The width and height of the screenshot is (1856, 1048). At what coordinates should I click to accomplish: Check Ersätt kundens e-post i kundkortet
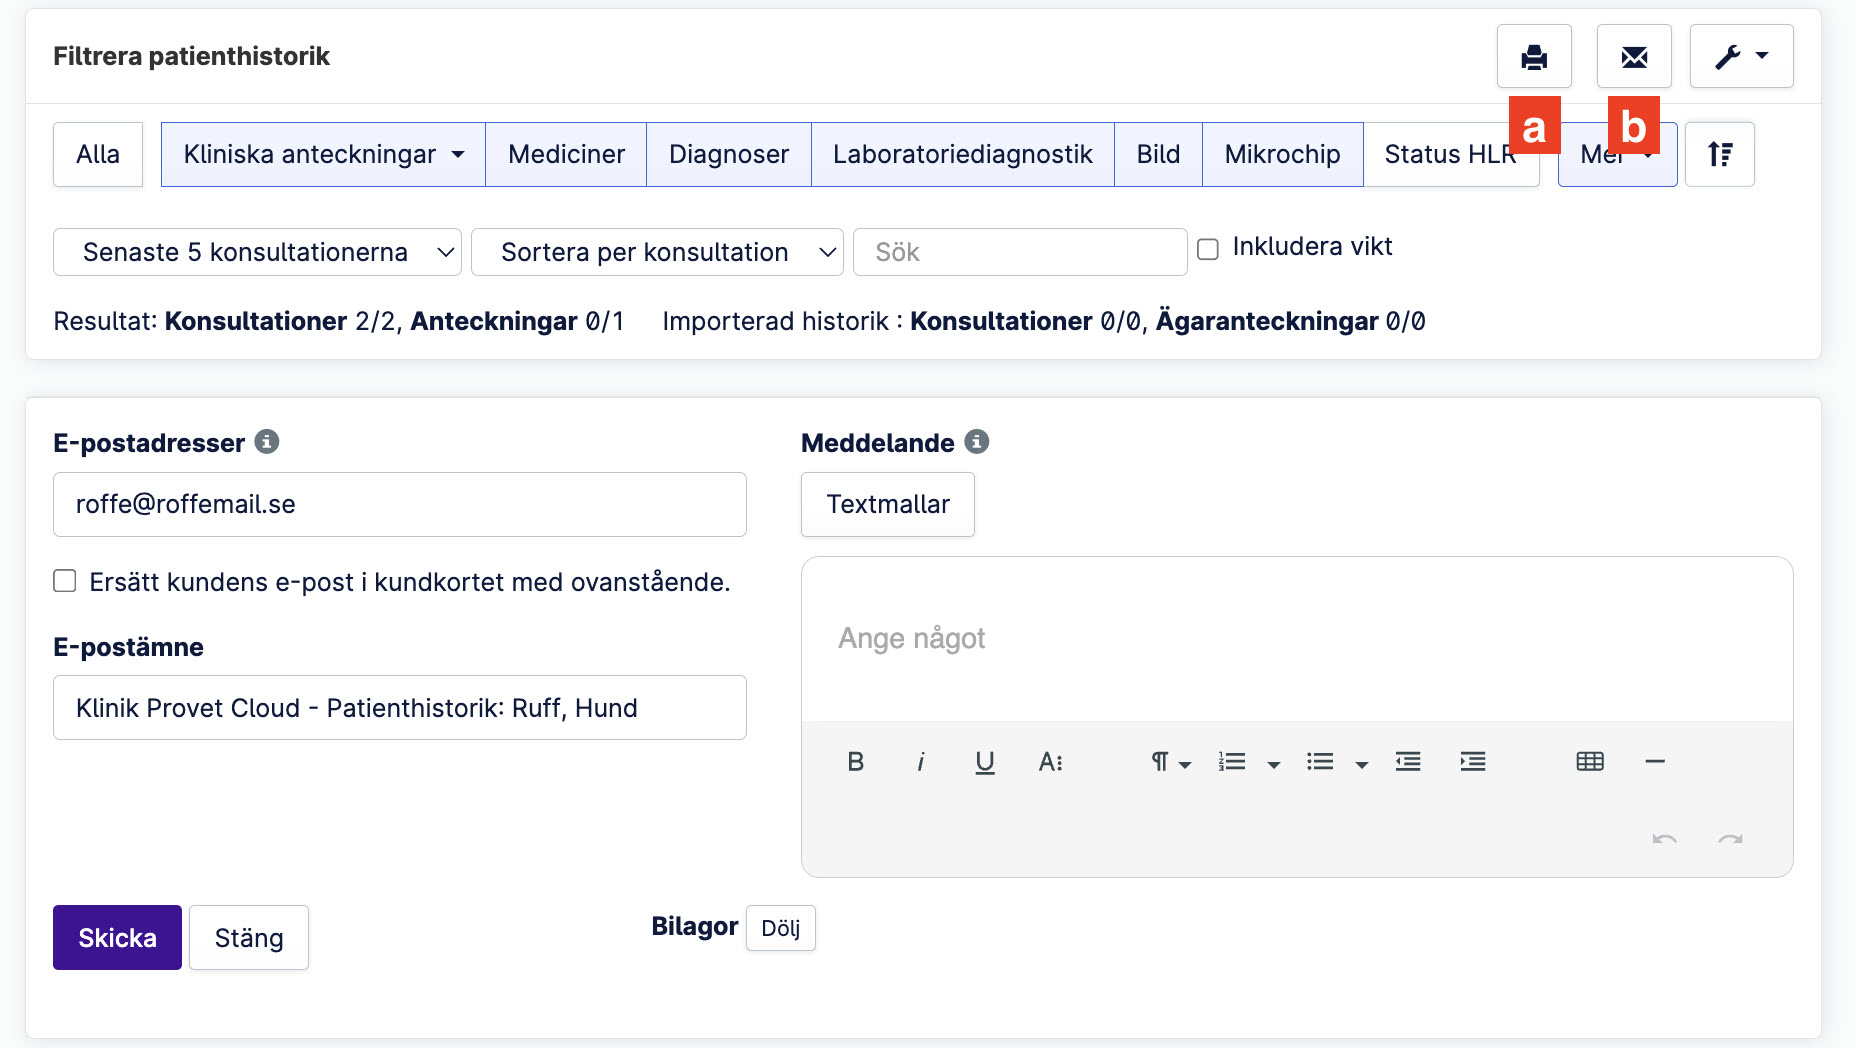pyautogui.click(x=65, y=581)
